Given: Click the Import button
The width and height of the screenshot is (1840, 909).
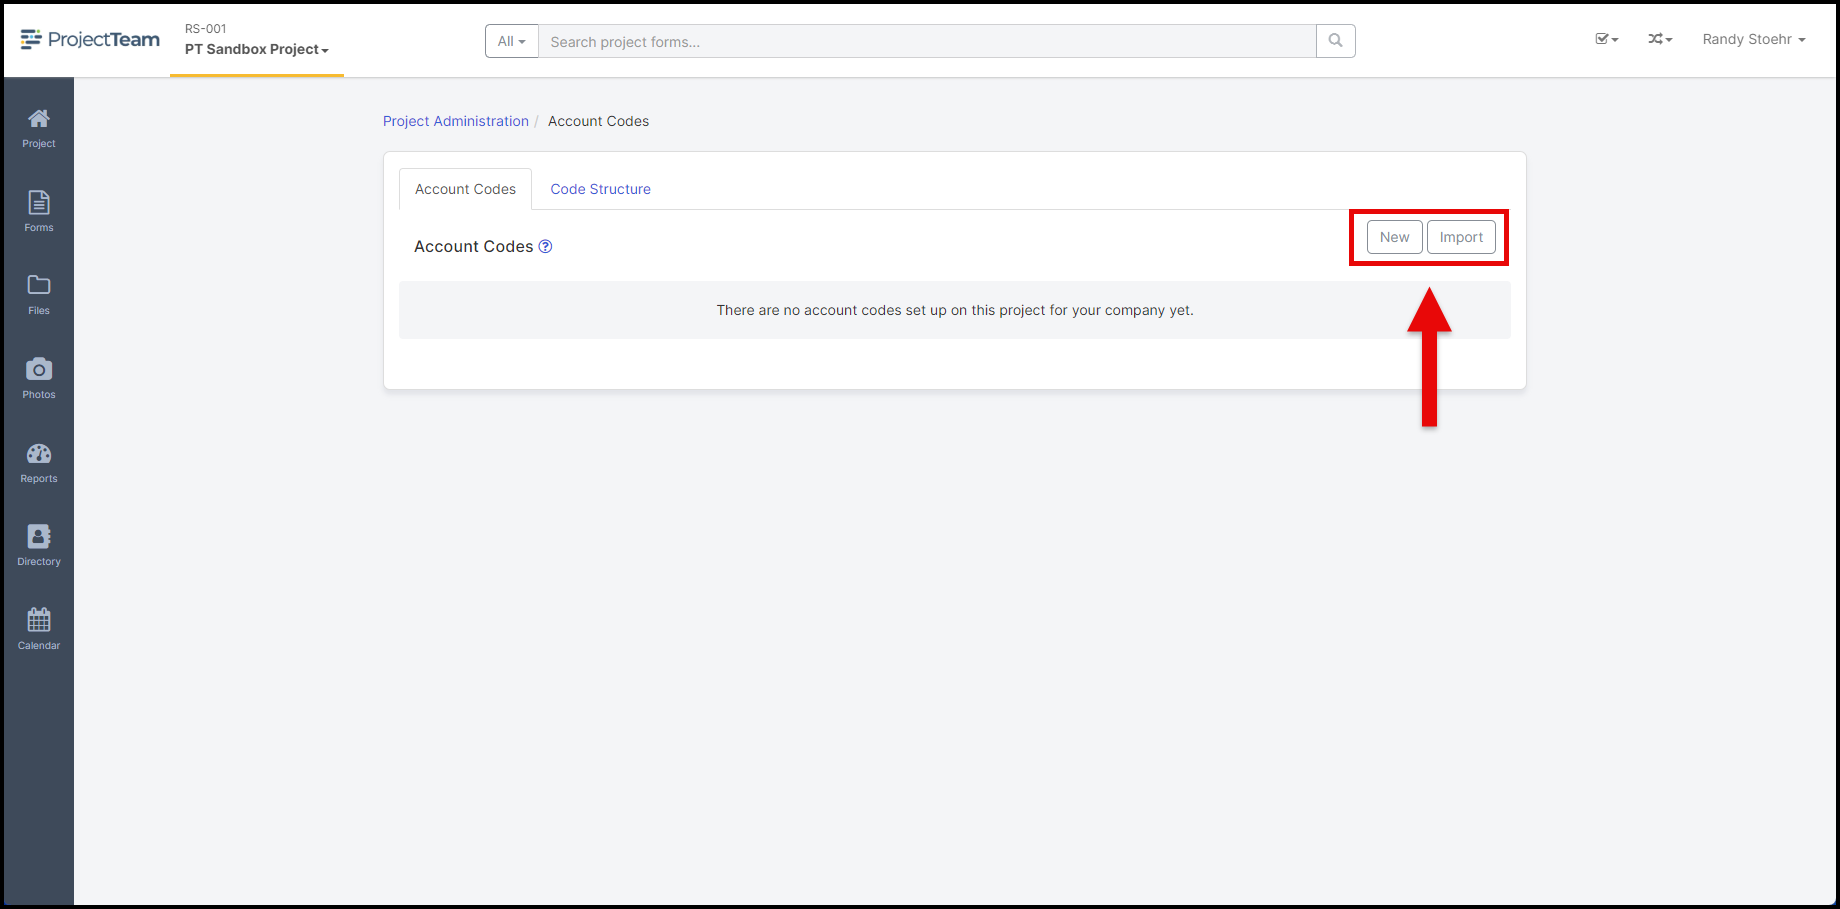Looking at the screenshot, I should [x=1461, y=237].
